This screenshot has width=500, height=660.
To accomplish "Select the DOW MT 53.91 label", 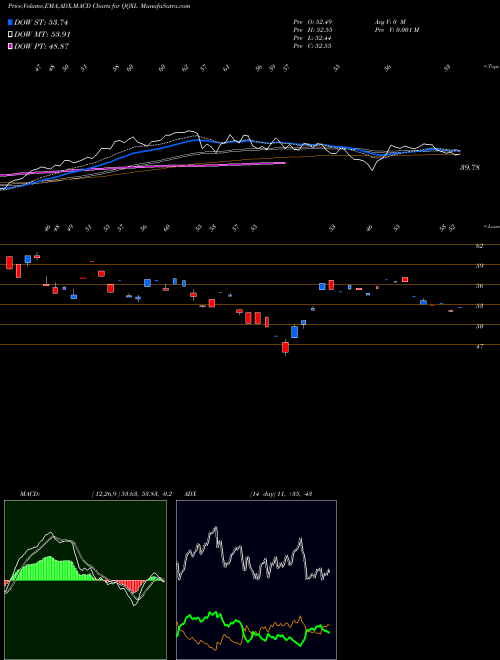I will [42, 35].
